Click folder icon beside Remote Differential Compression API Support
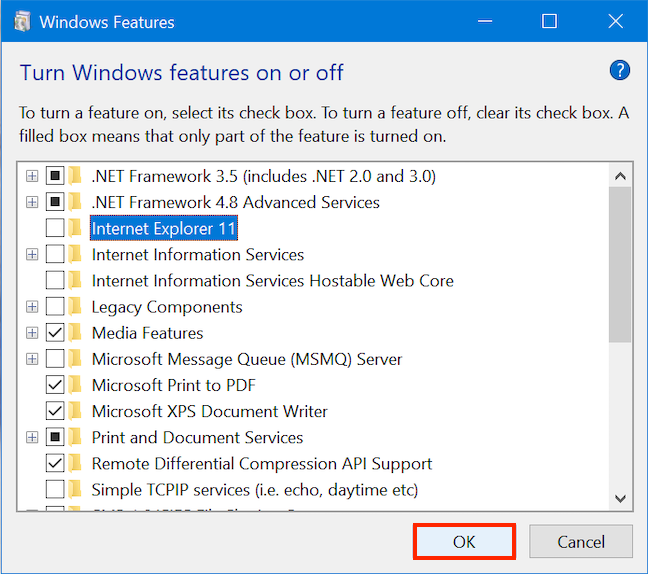 (x=75, y=463)
